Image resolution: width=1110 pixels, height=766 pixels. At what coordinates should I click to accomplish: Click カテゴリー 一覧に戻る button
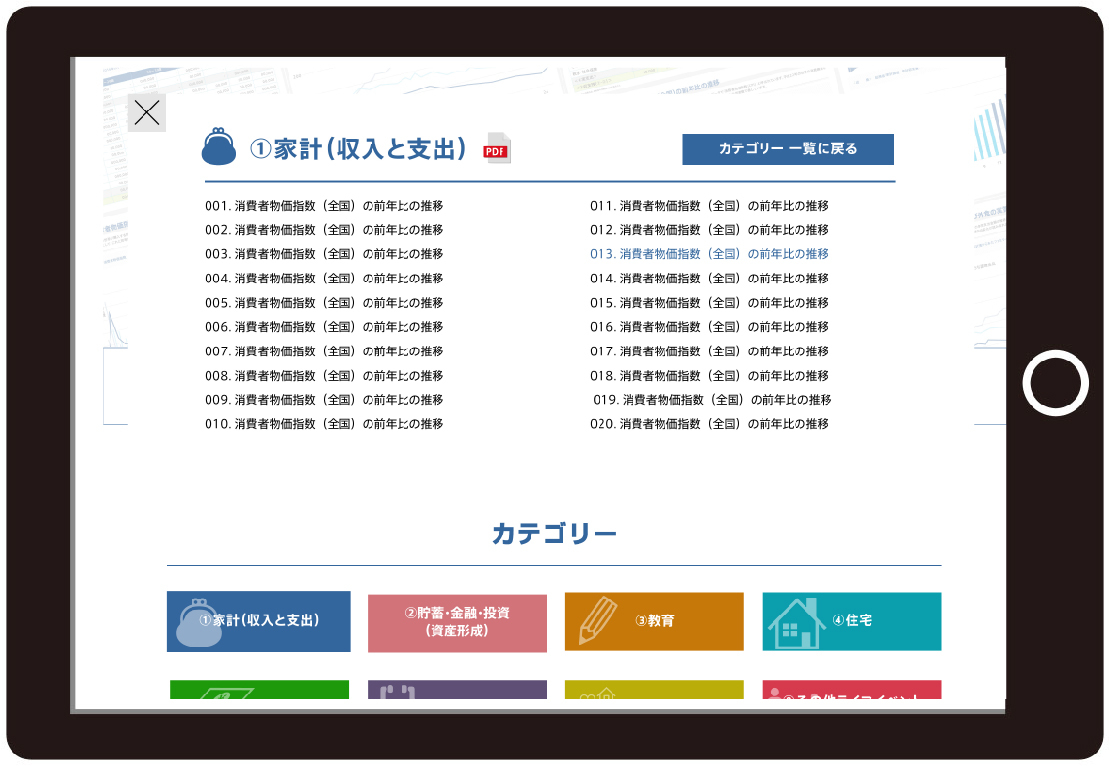pyautogui.click(x=787, y=149)
